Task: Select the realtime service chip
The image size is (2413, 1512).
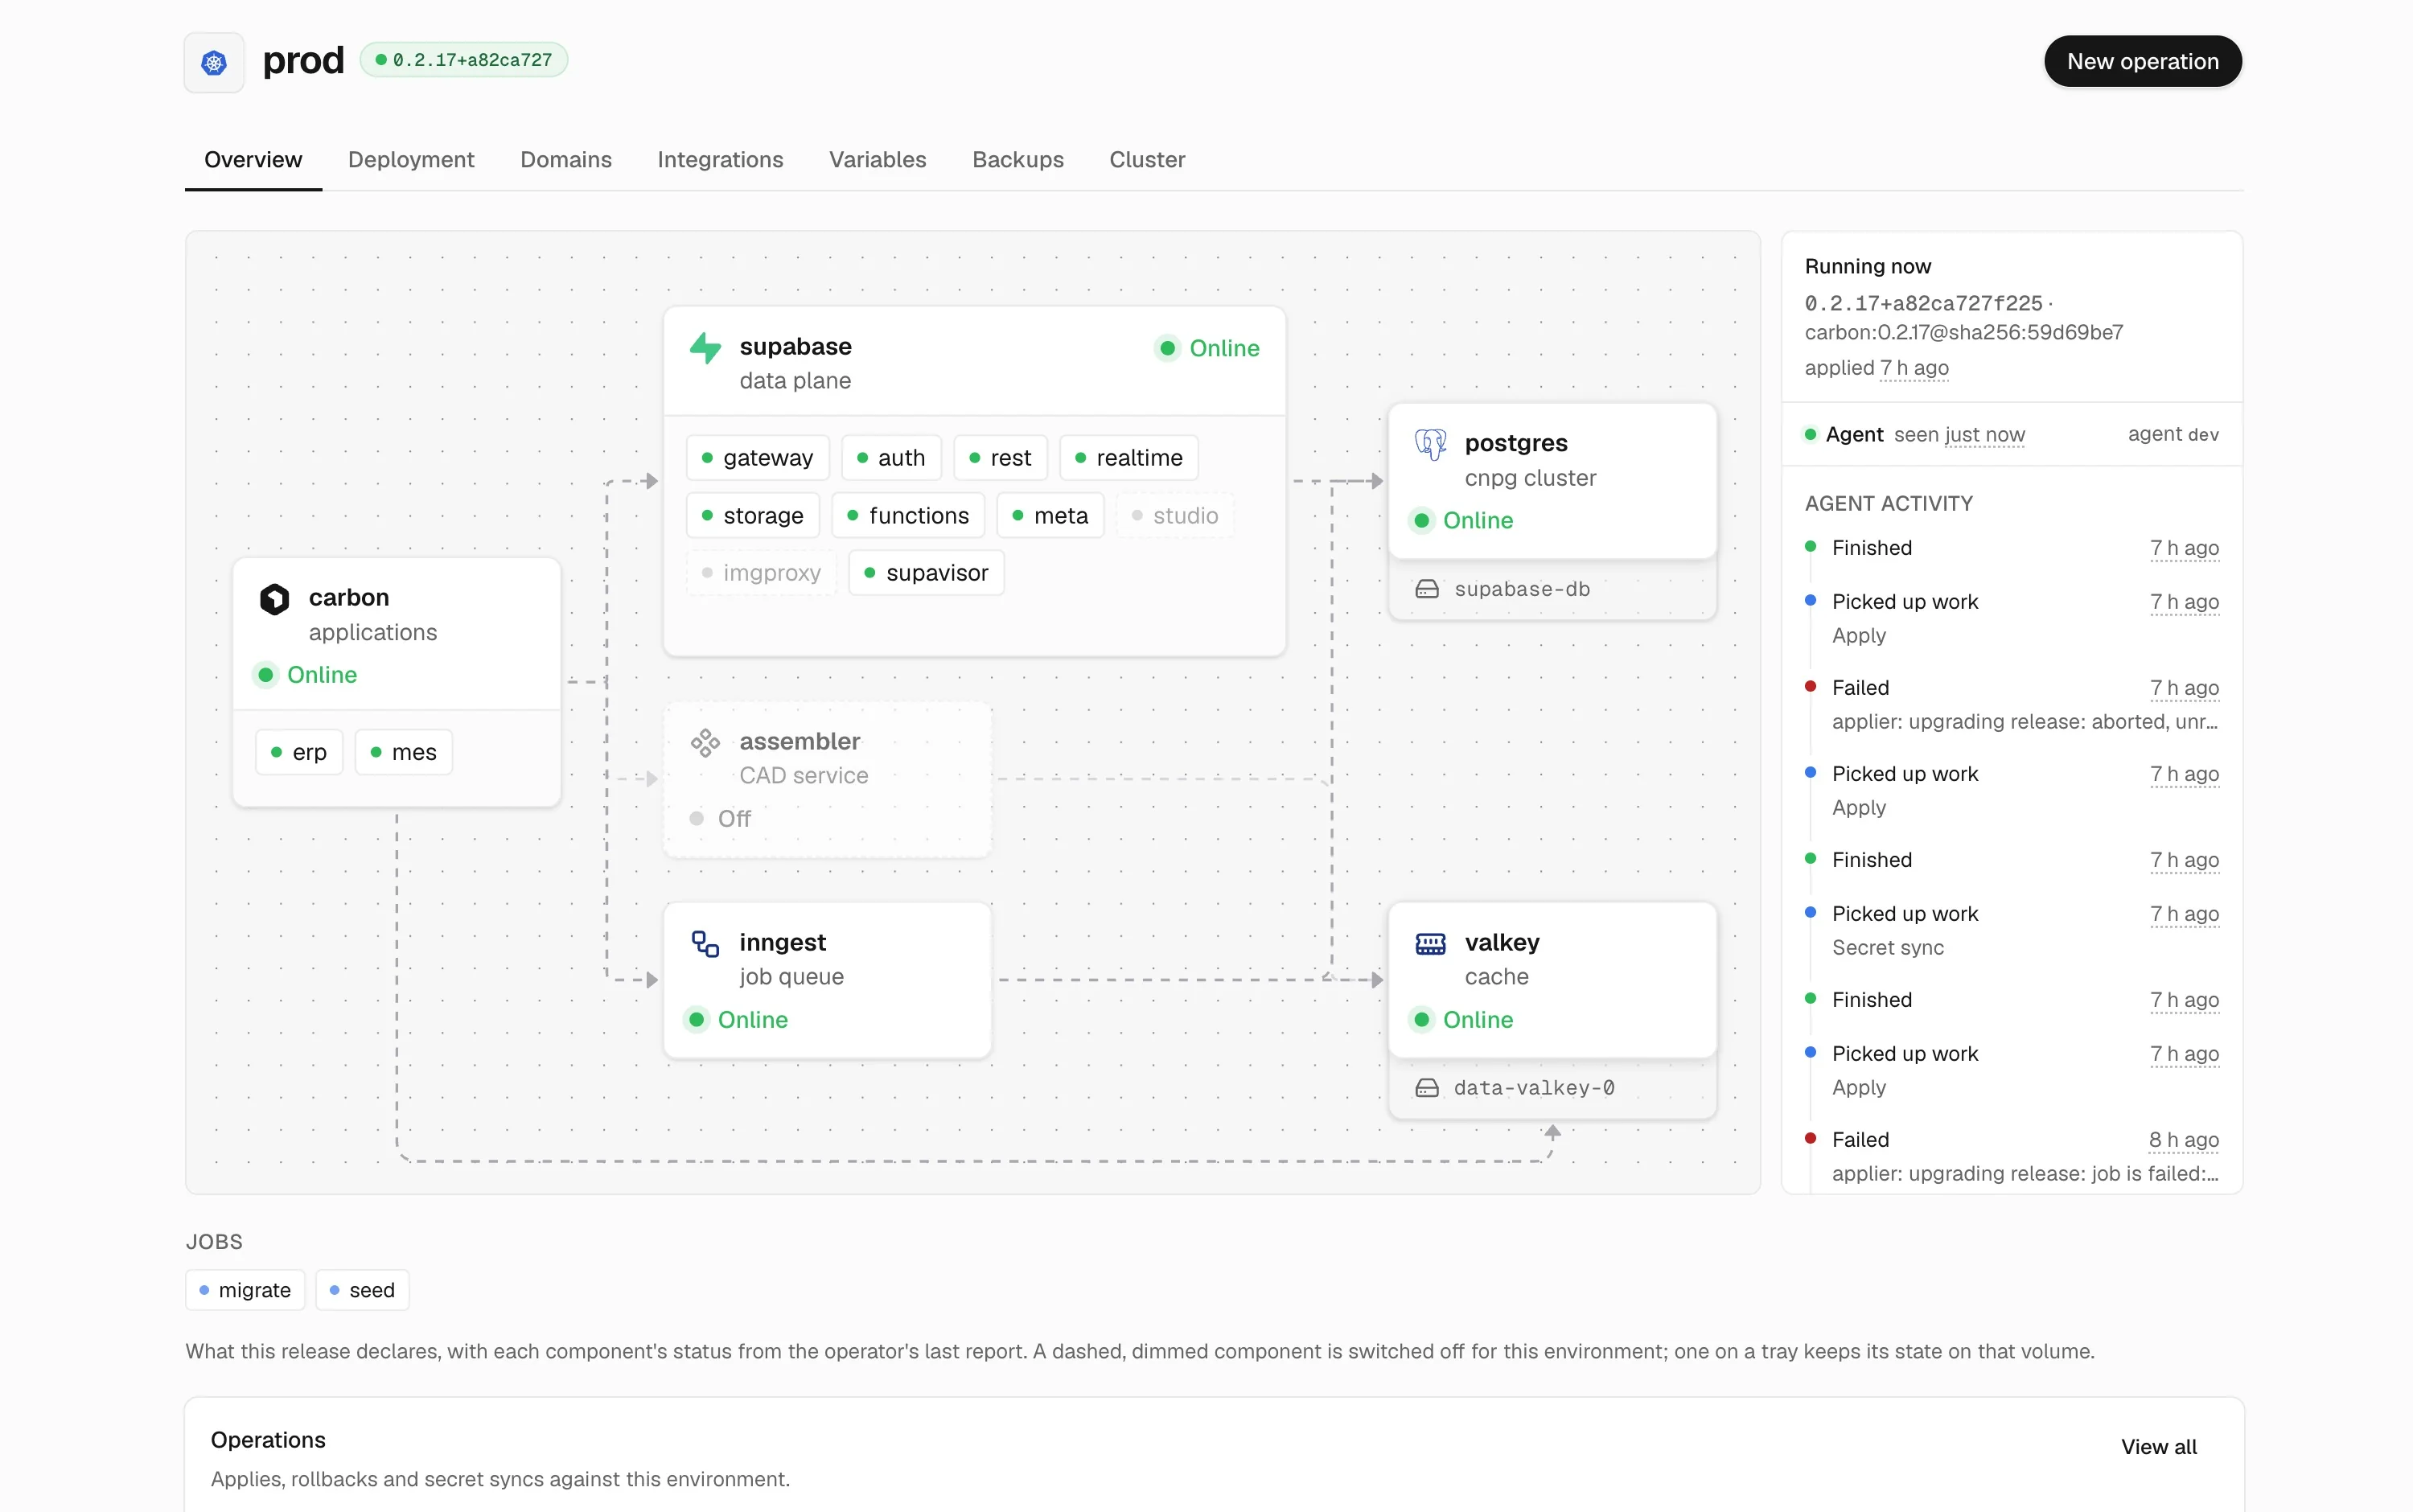Action: 1129,458
